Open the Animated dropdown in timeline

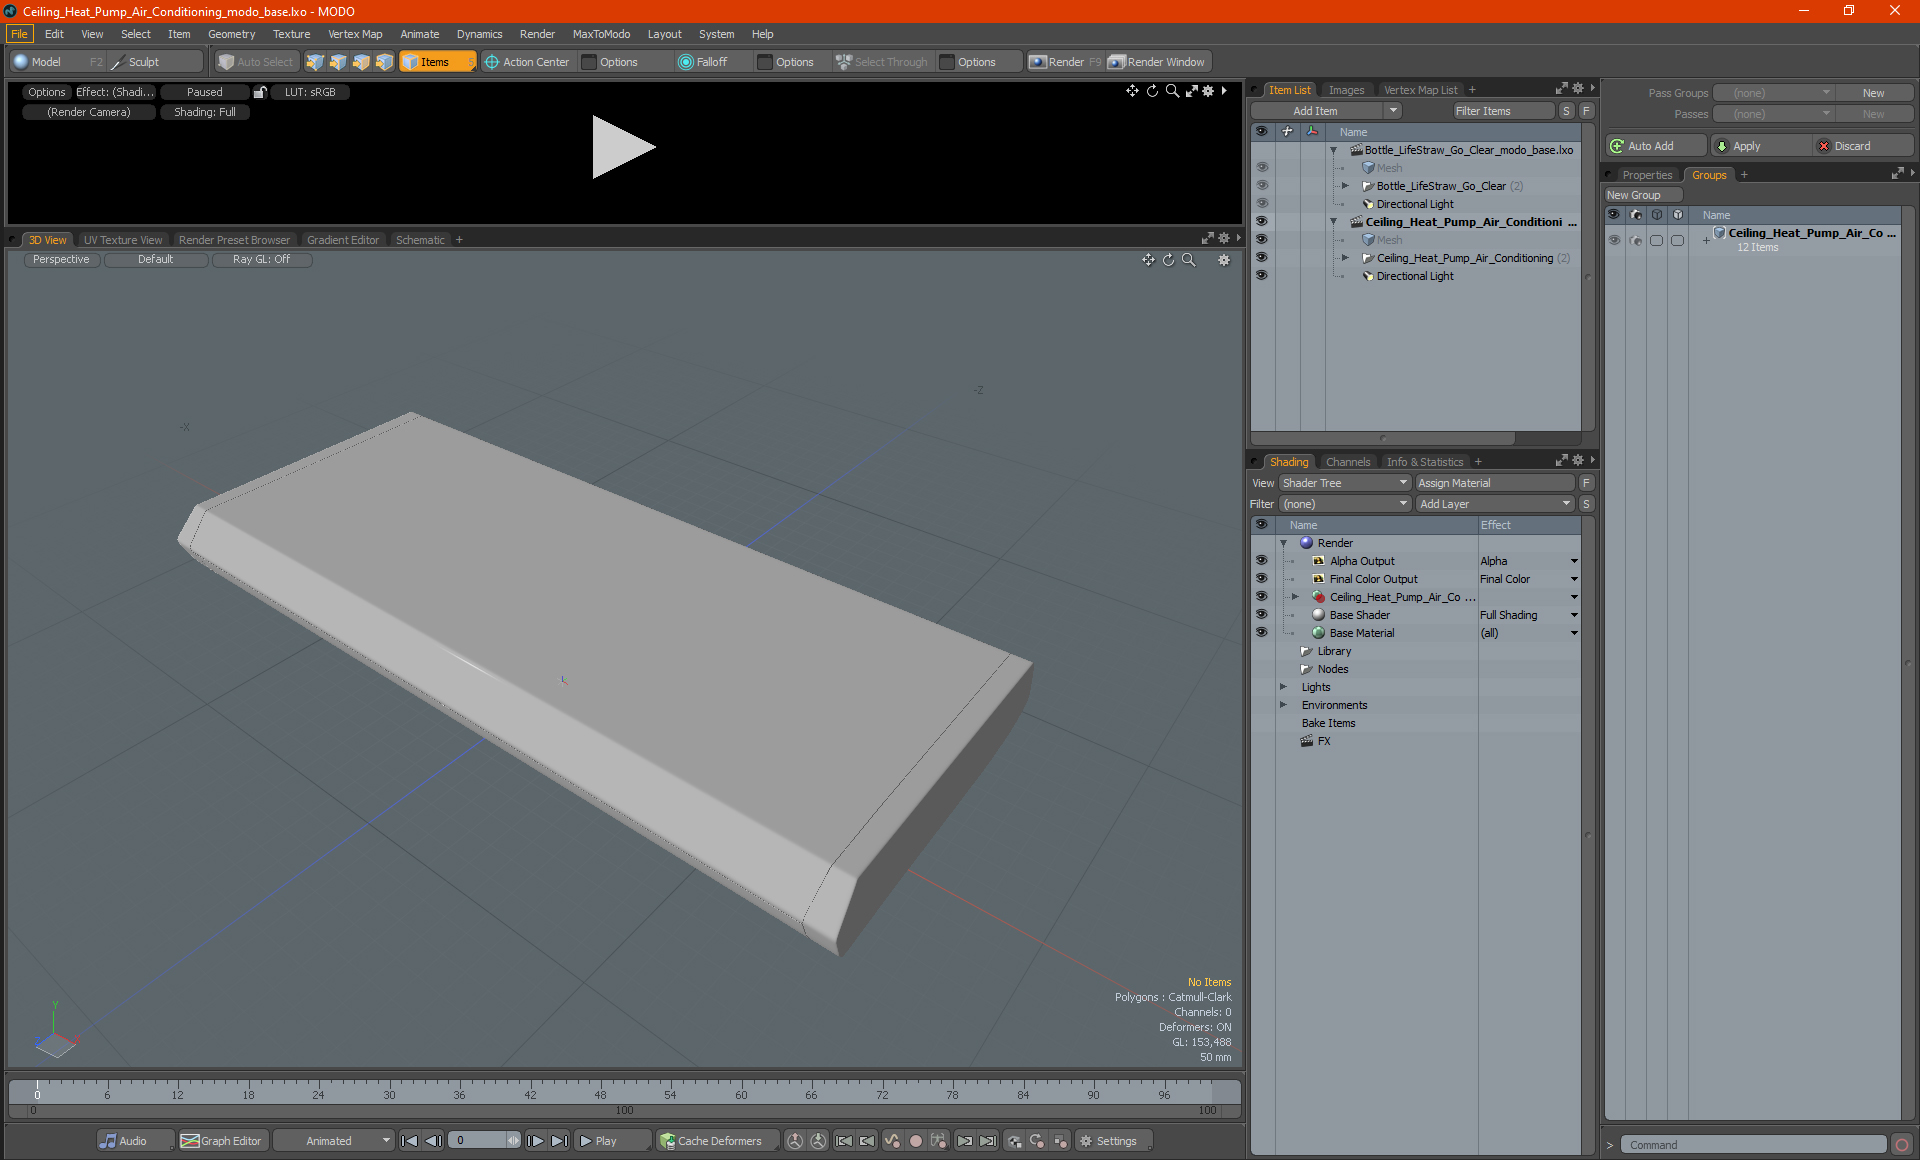[x=333, y=1141]
